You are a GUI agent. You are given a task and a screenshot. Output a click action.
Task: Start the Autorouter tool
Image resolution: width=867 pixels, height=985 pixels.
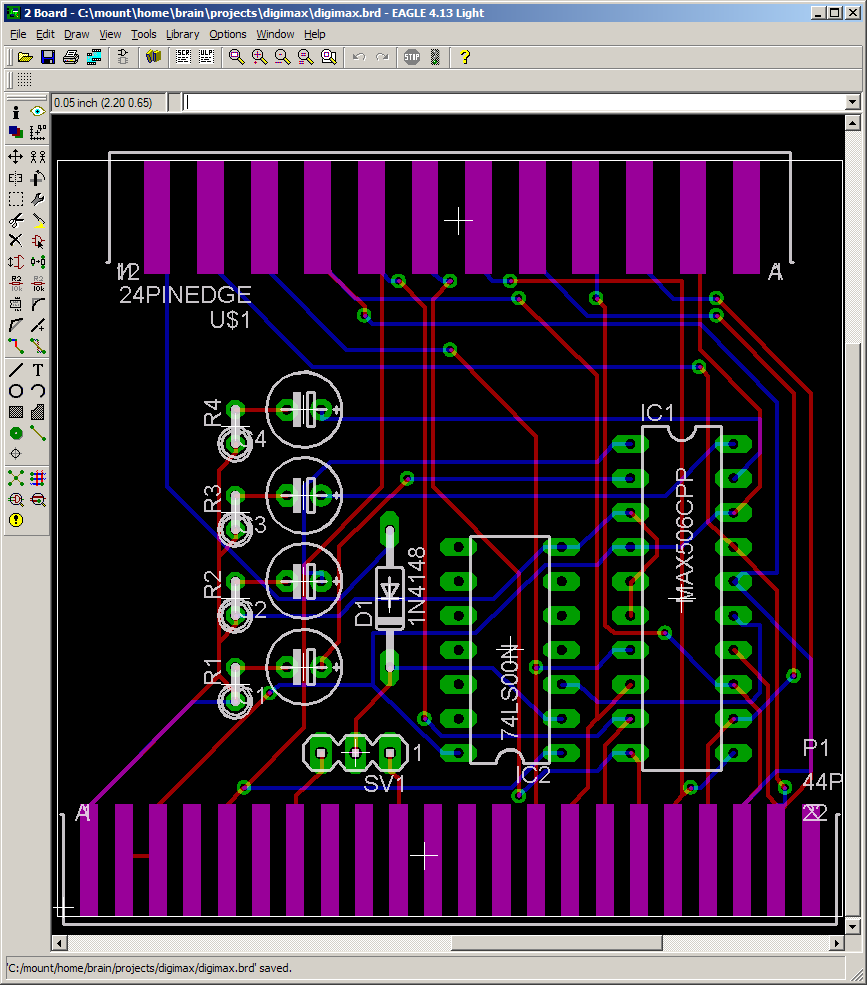point(38,479)
